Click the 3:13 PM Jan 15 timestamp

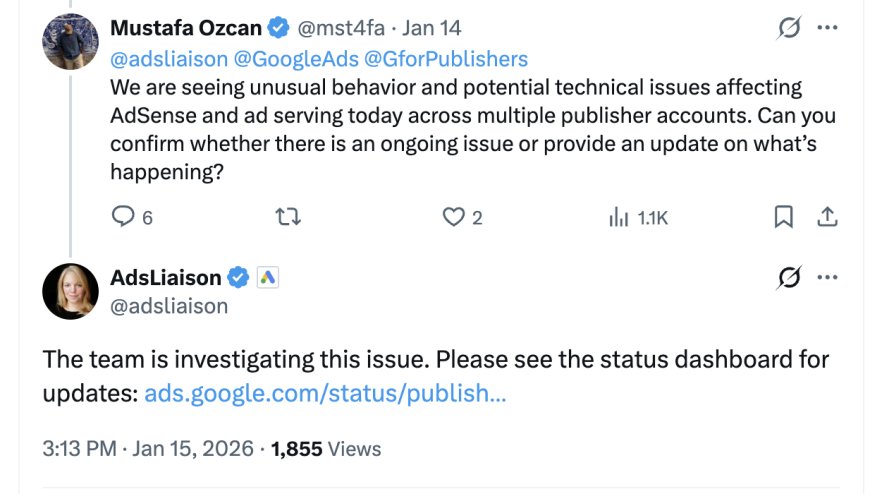148,449
